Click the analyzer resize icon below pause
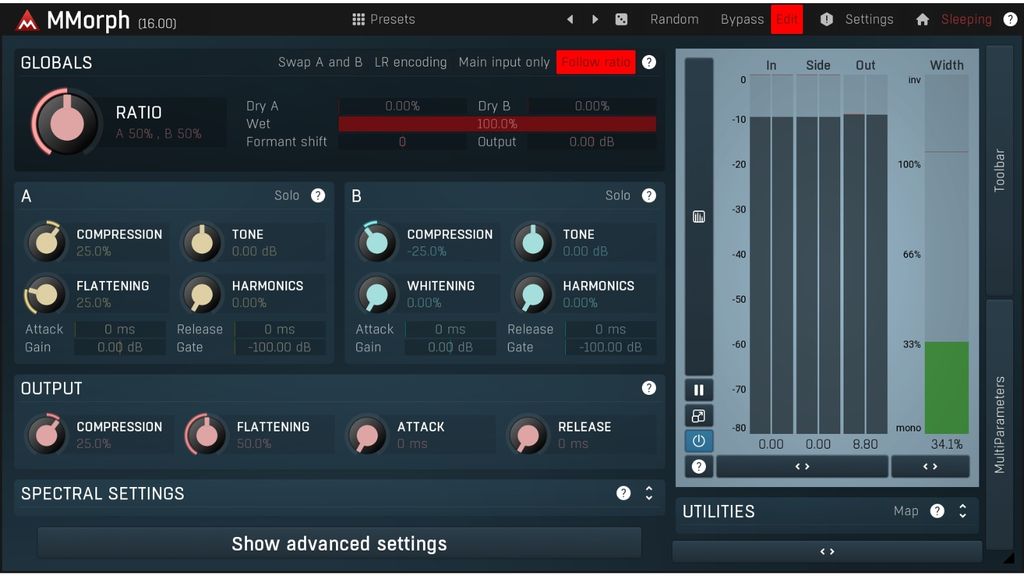This screenshot has width=1024, height=576. click(x=698, y=415)
